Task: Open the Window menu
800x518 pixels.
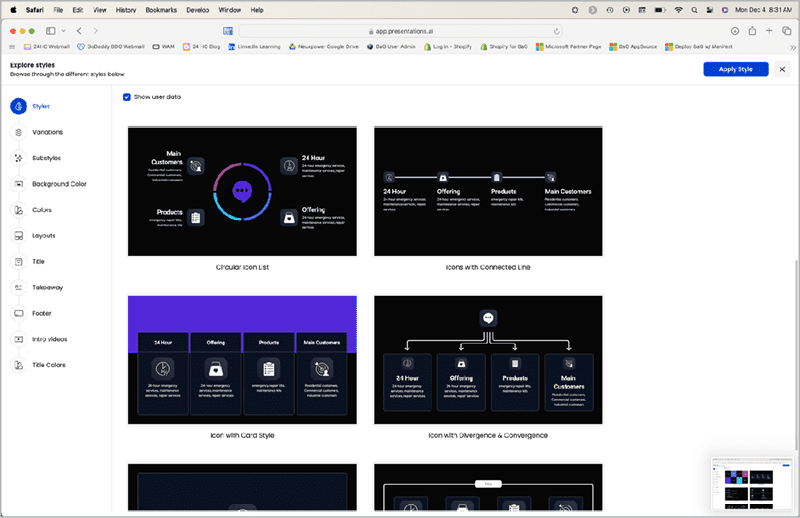Action: point(230,10)
